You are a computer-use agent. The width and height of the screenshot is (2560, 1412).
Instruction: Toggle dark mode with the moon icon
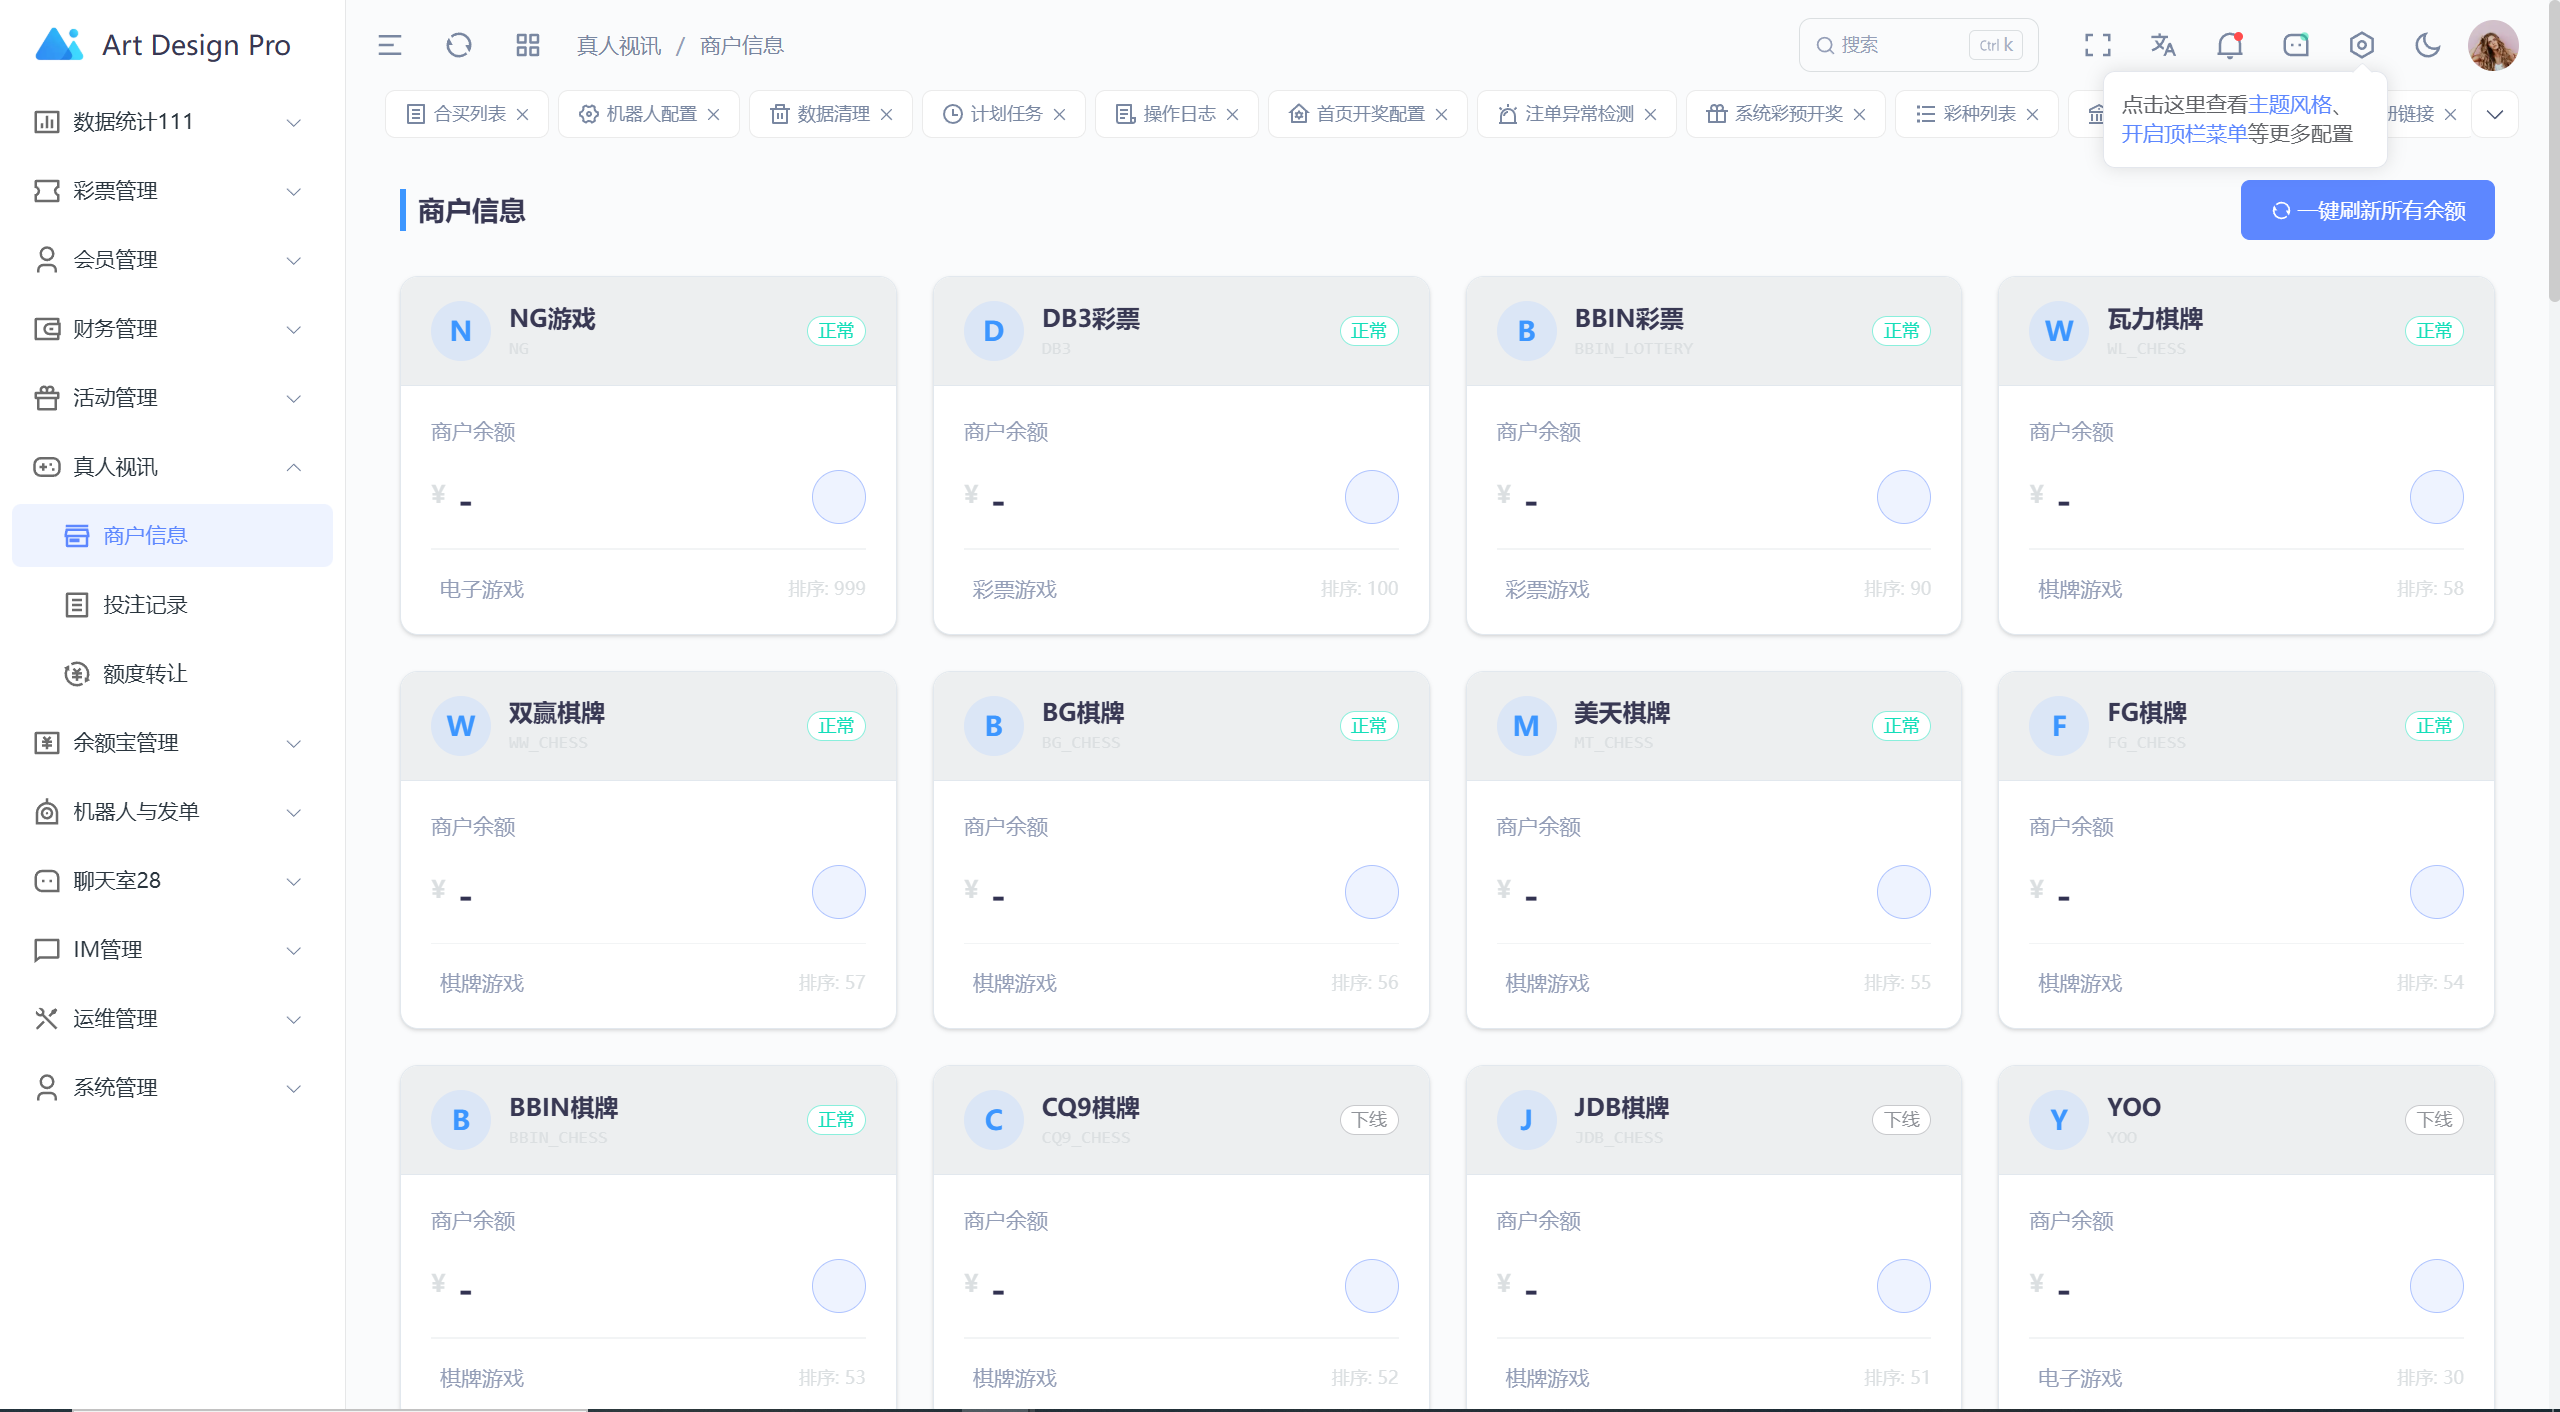tap(2427, 45)
